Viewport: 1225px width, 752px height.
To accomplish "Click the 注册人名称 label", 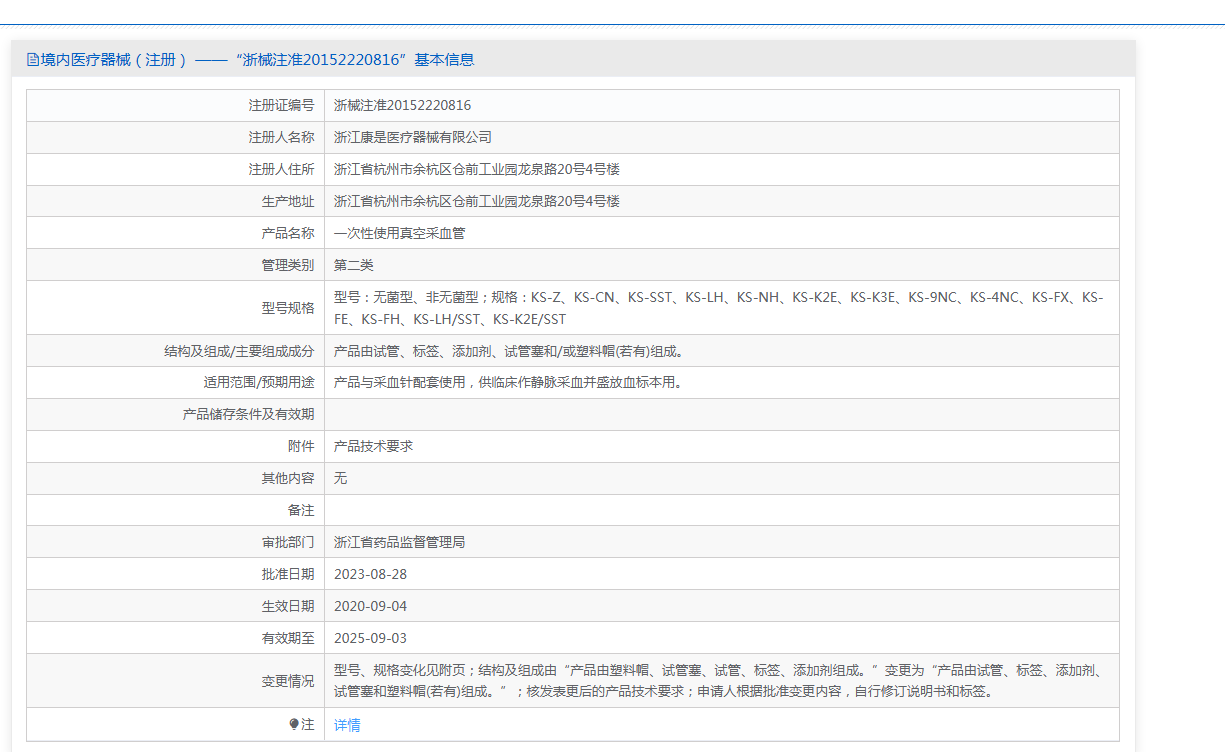I will pyautogui.click(x=281, y=137).
